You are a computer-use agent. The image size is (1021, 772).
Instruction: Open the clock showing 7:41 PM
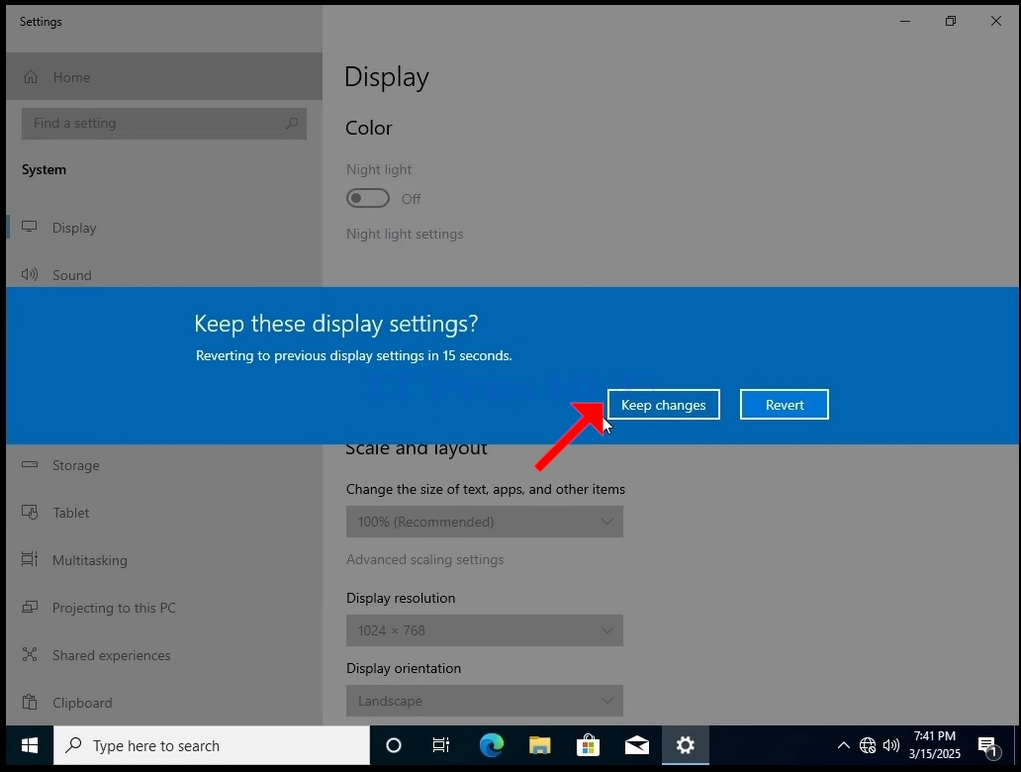click(934, 745)
